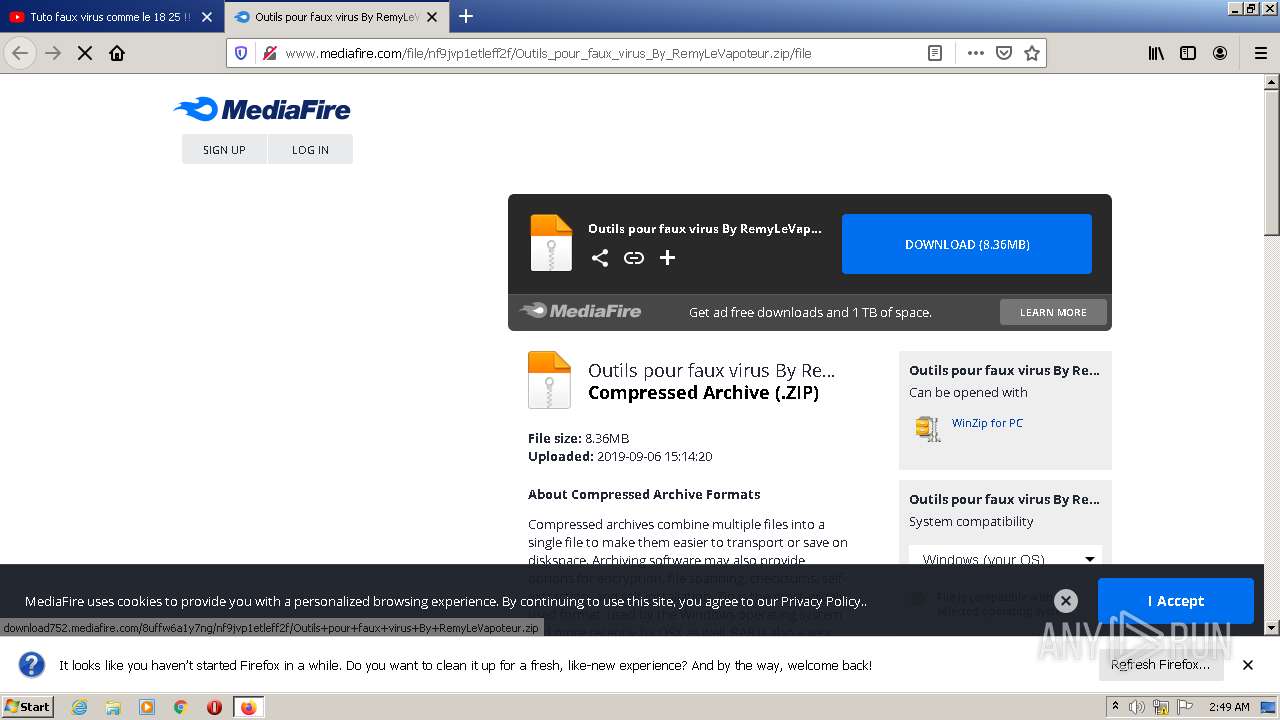Open File Explorer from the taskbar
Viewport: 1280px width, 720px height.
[x=113, y=707]
